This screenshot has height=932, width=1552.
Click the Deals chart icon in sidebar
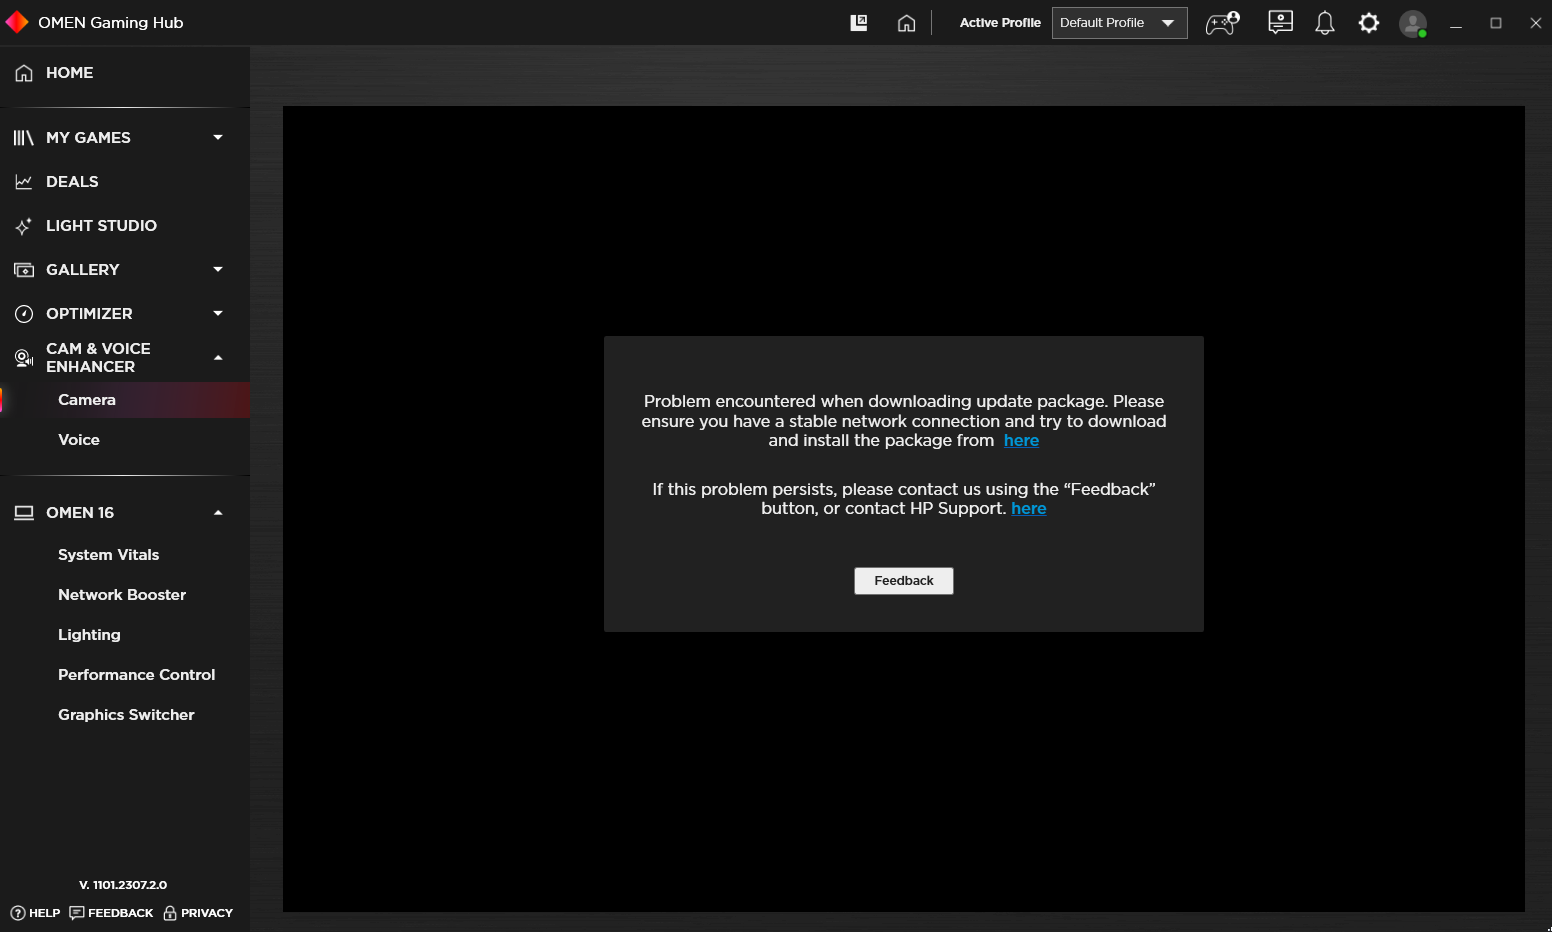[x=24, y=181]
